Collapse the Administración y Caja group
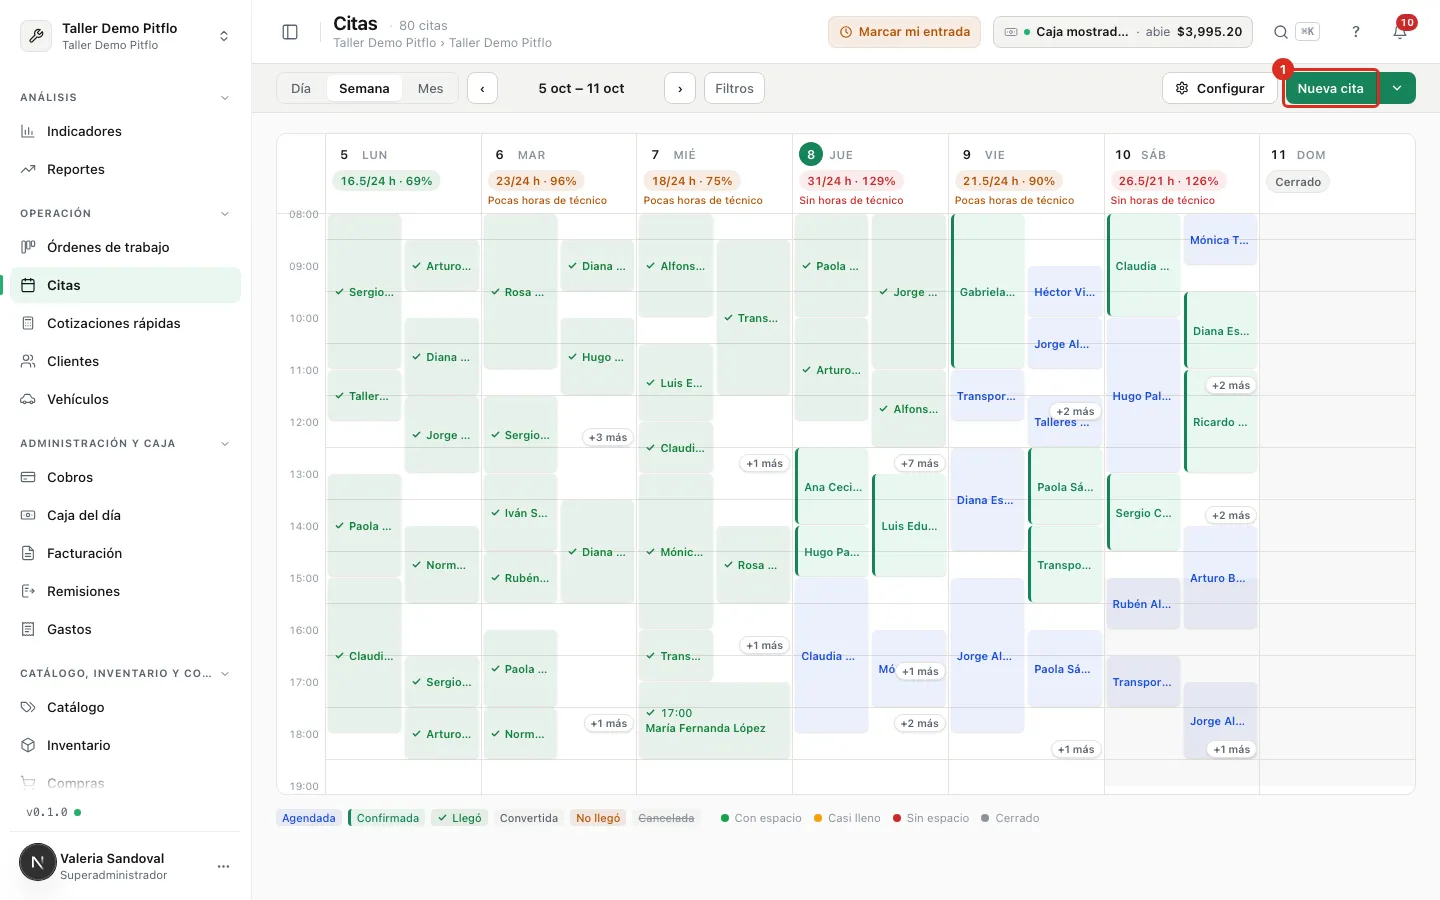 (x=224, y=444)
